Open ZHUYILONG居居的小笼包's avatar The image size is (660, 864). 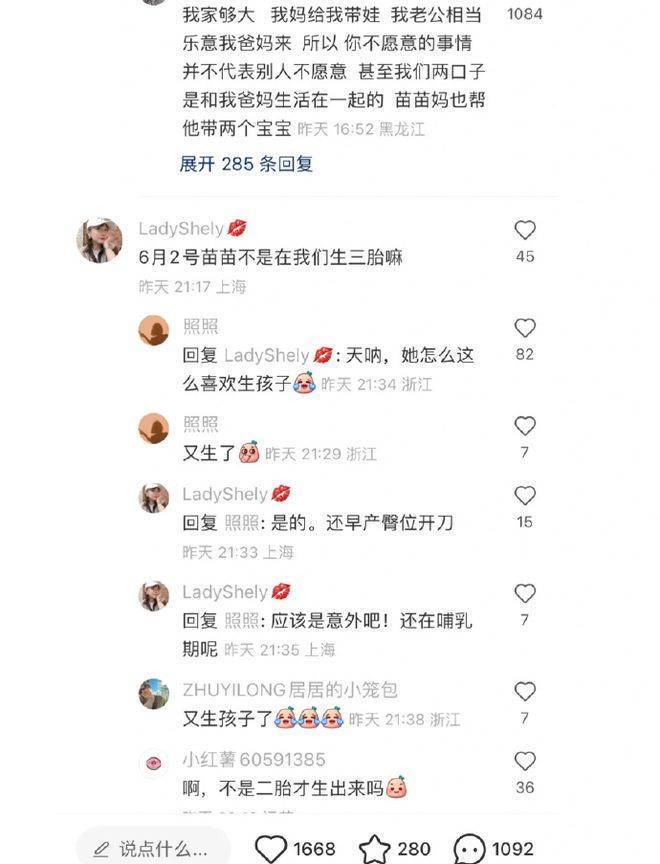[x=154, y=694]
